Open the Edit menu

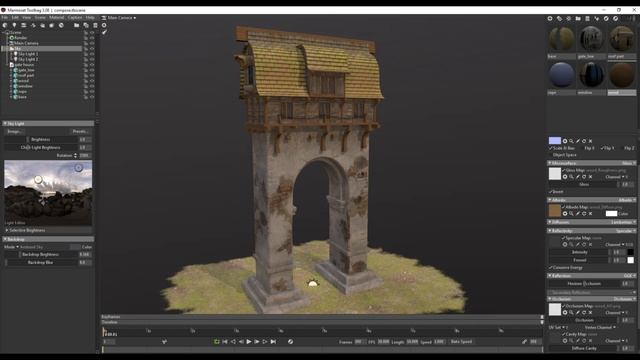(x=15, y=18)
